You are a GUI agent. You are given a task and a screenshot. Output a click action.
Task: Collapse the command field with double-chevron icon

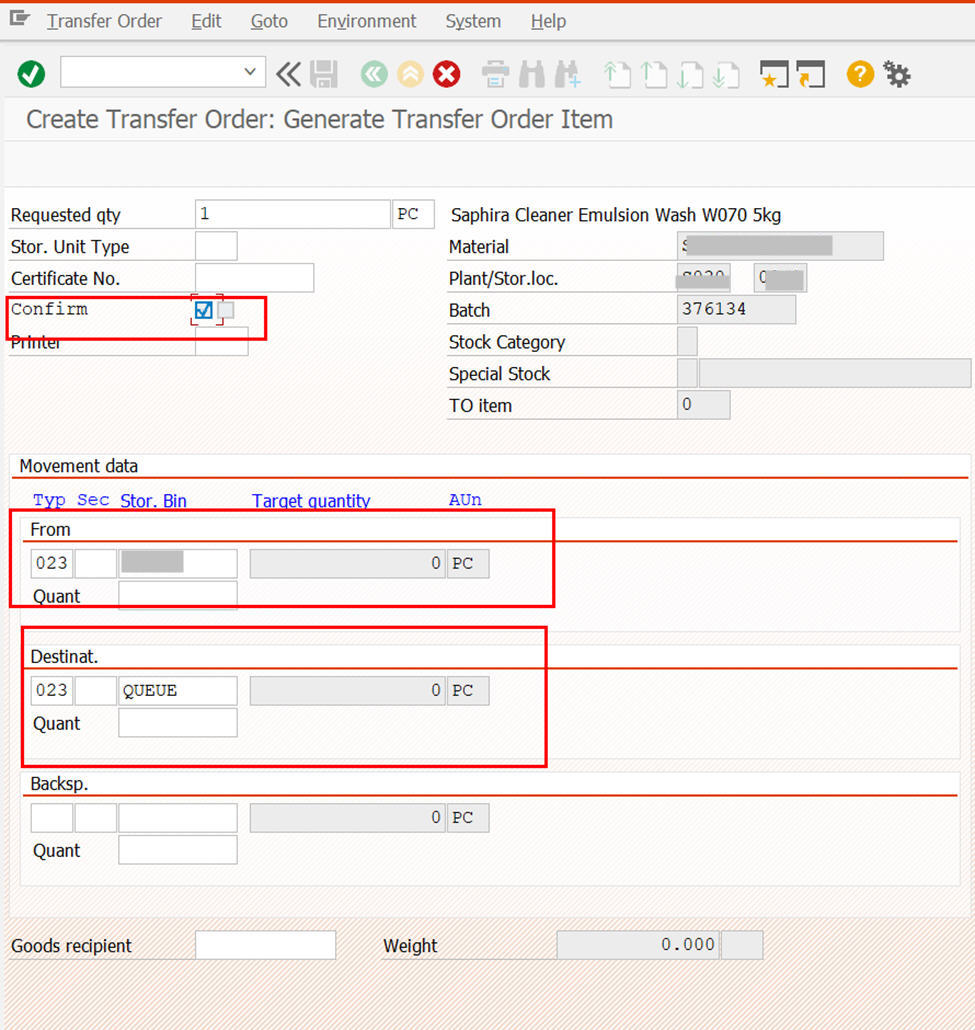tap(288, 74)
